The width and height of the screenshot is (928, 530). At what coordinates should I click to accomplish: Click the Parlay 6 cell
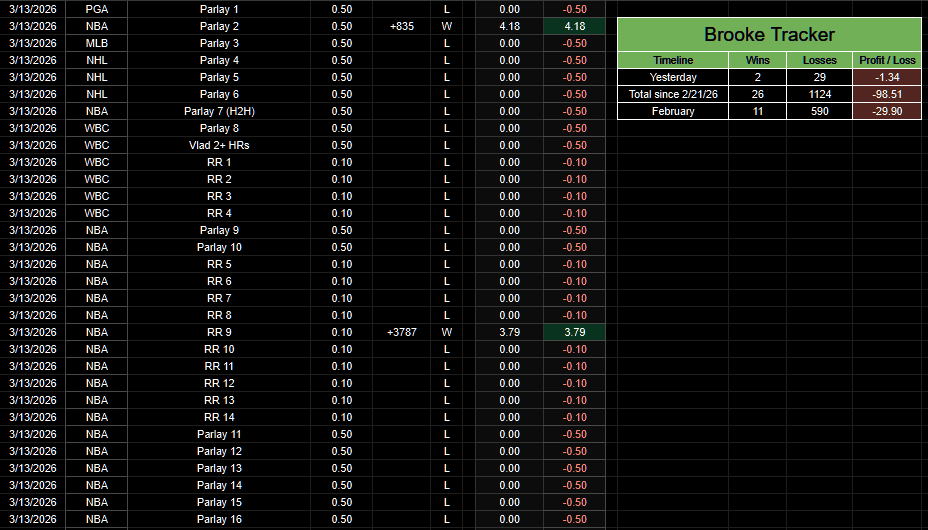(x=219, y=94)
